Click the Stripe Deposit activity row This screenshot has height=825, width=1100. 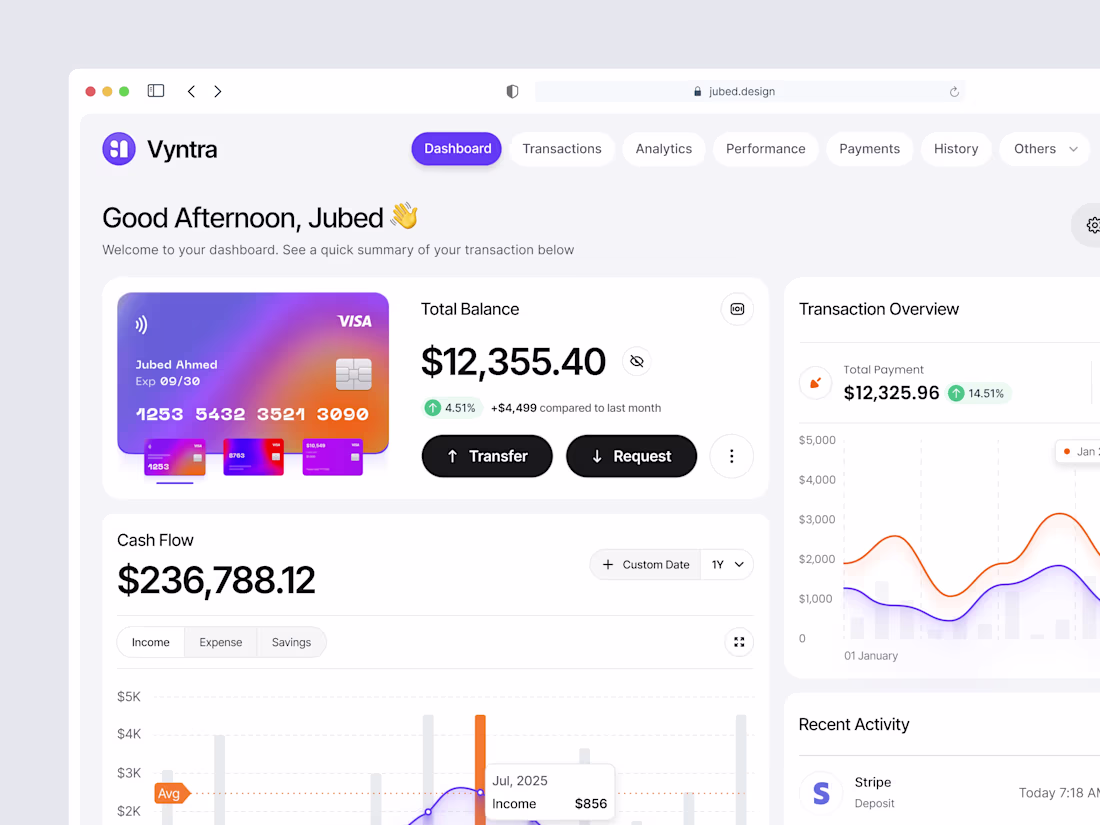[x=949, y=793]
